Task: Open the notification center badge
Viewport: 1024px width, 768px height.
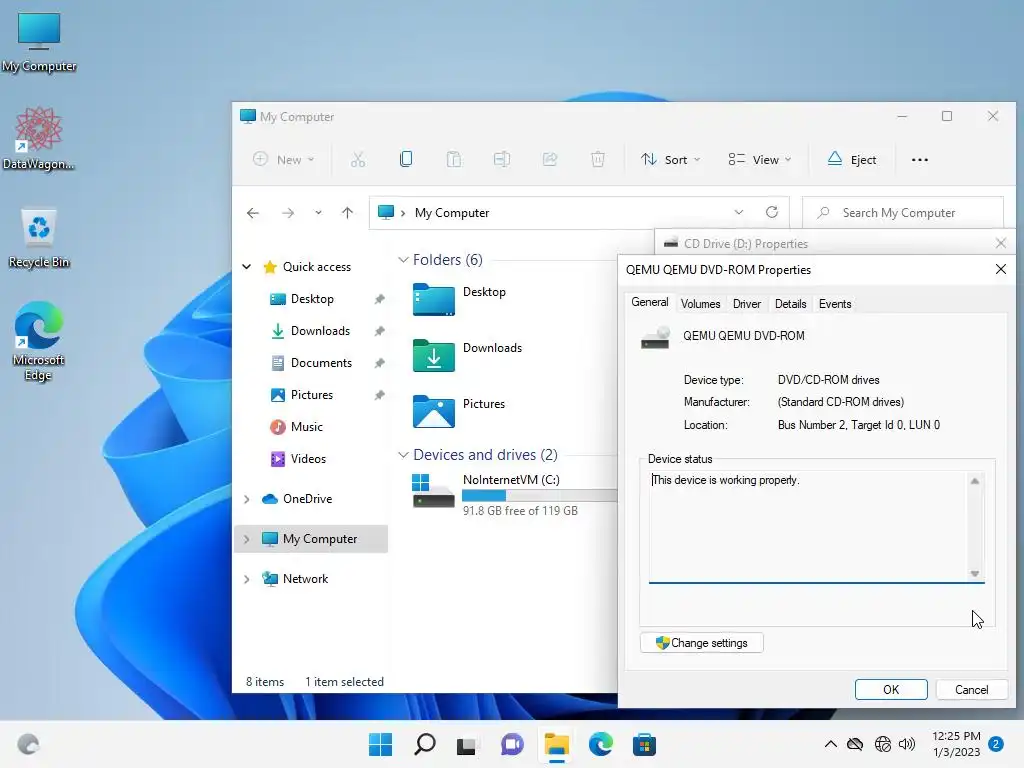Action: pos(996,744)
